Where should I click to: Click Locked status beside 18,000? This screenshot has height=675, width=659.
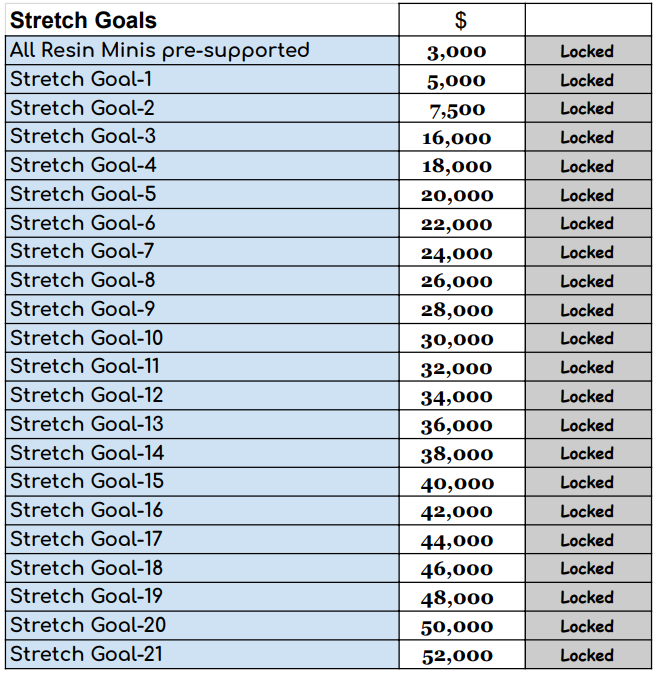pos(587,166)
